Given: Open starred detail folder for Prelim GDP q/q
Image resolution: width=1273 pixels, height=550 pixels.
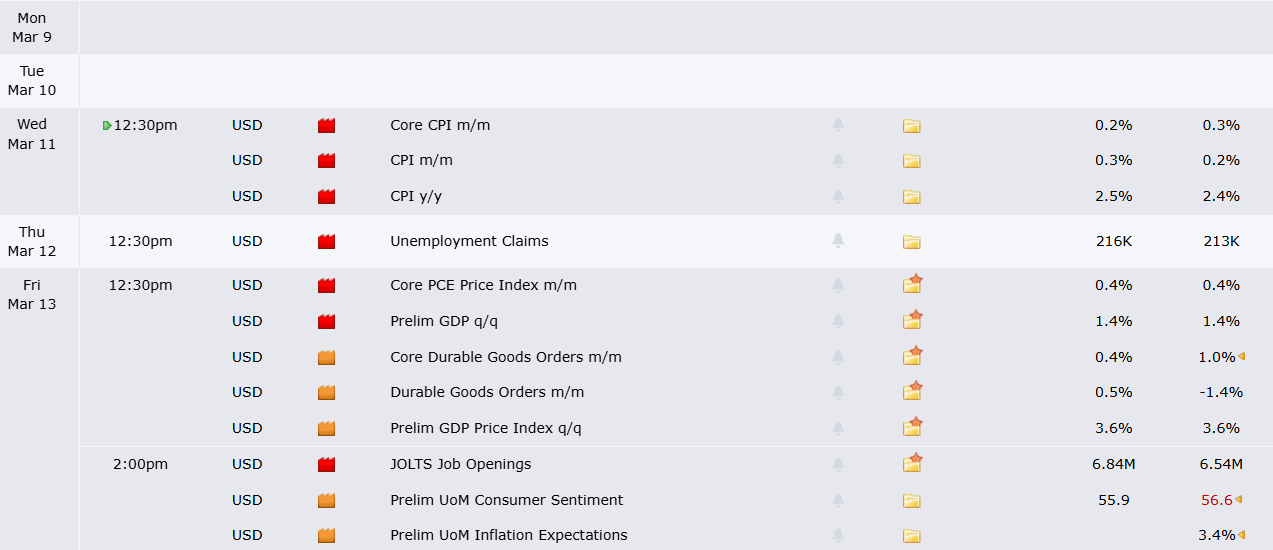Looking at the screenshot, I should click(911, 321).
